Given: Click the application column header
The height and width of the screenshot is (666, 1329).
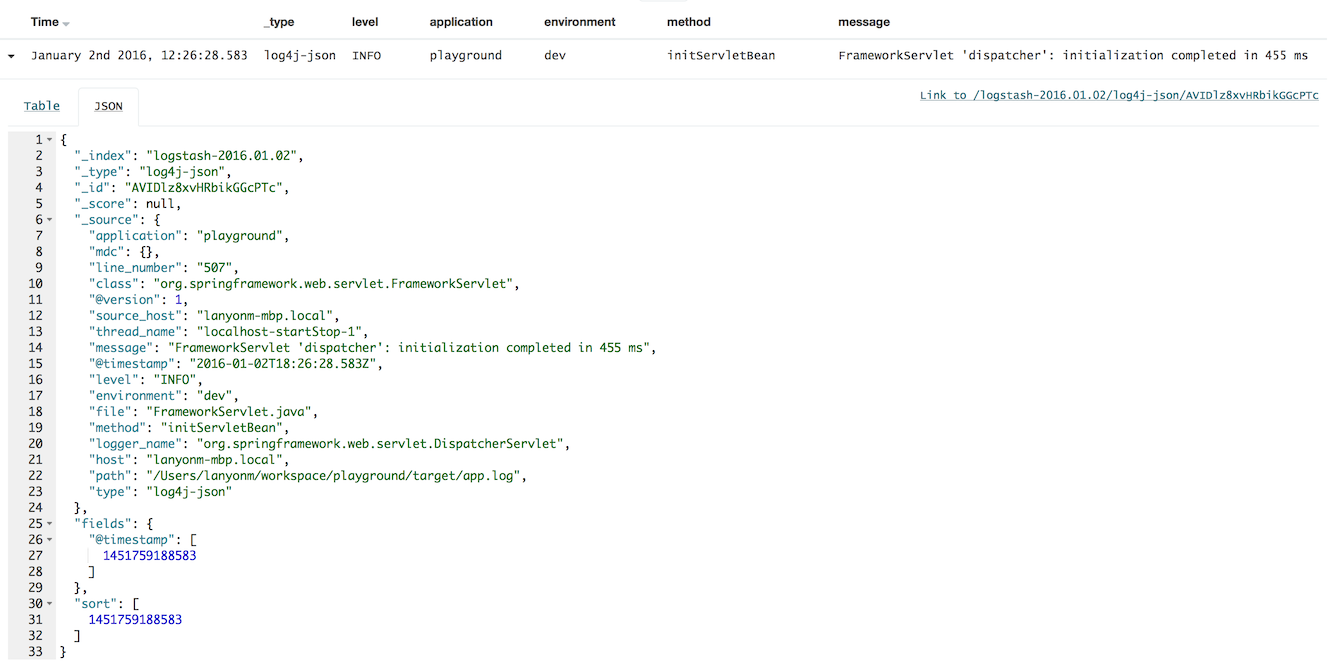Looking at the screenshot, I should tap(460, 21).
